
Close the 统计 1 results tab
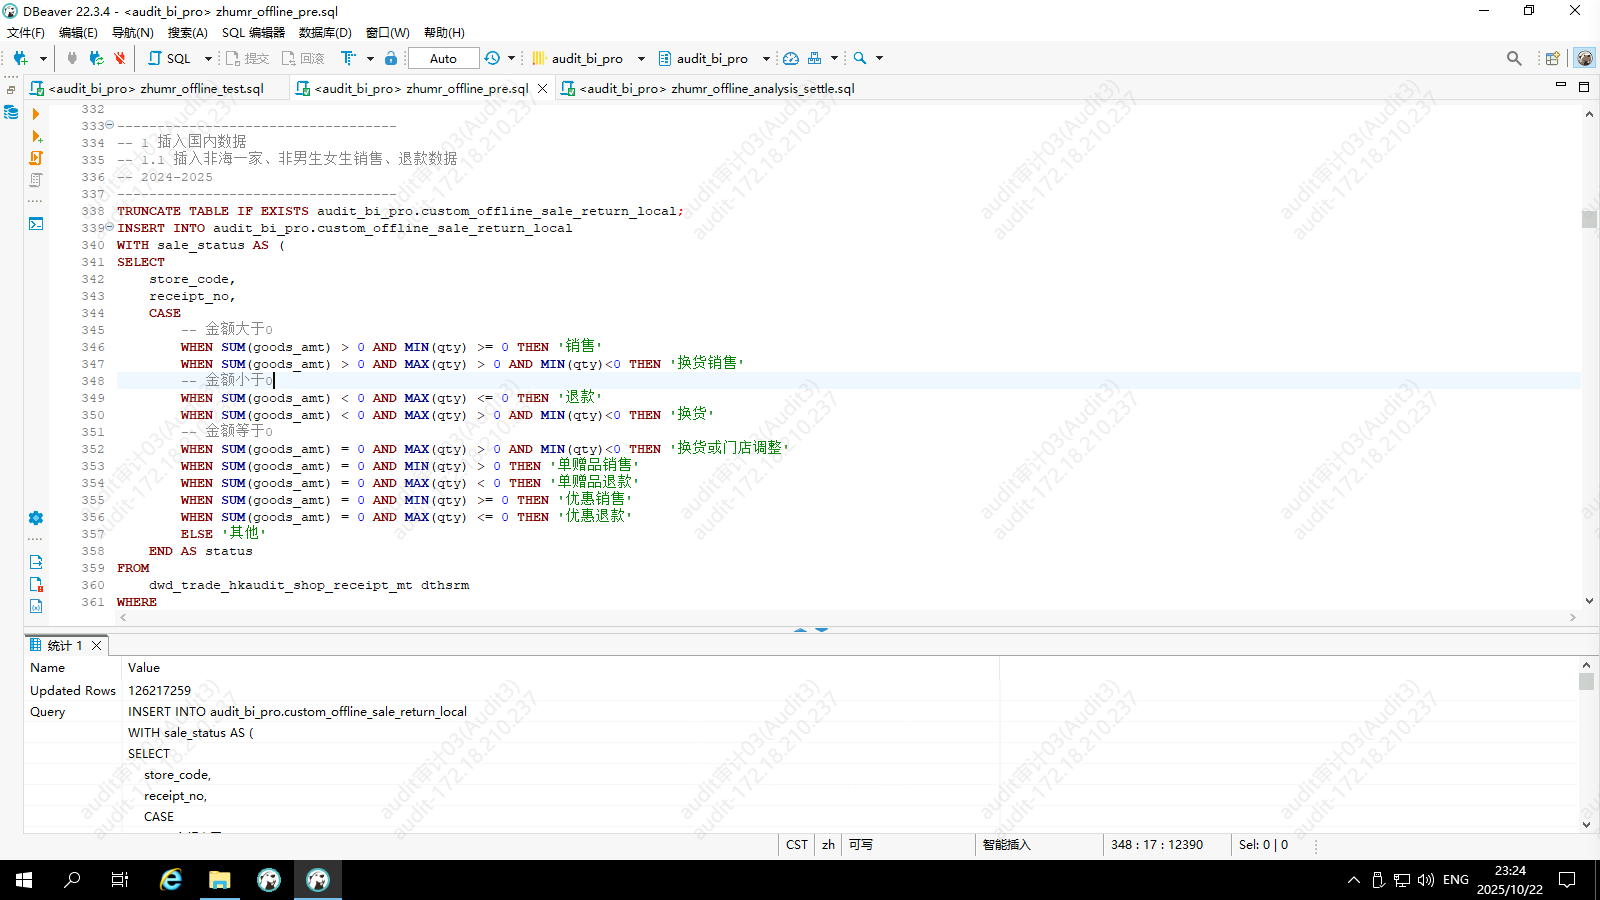97,645
